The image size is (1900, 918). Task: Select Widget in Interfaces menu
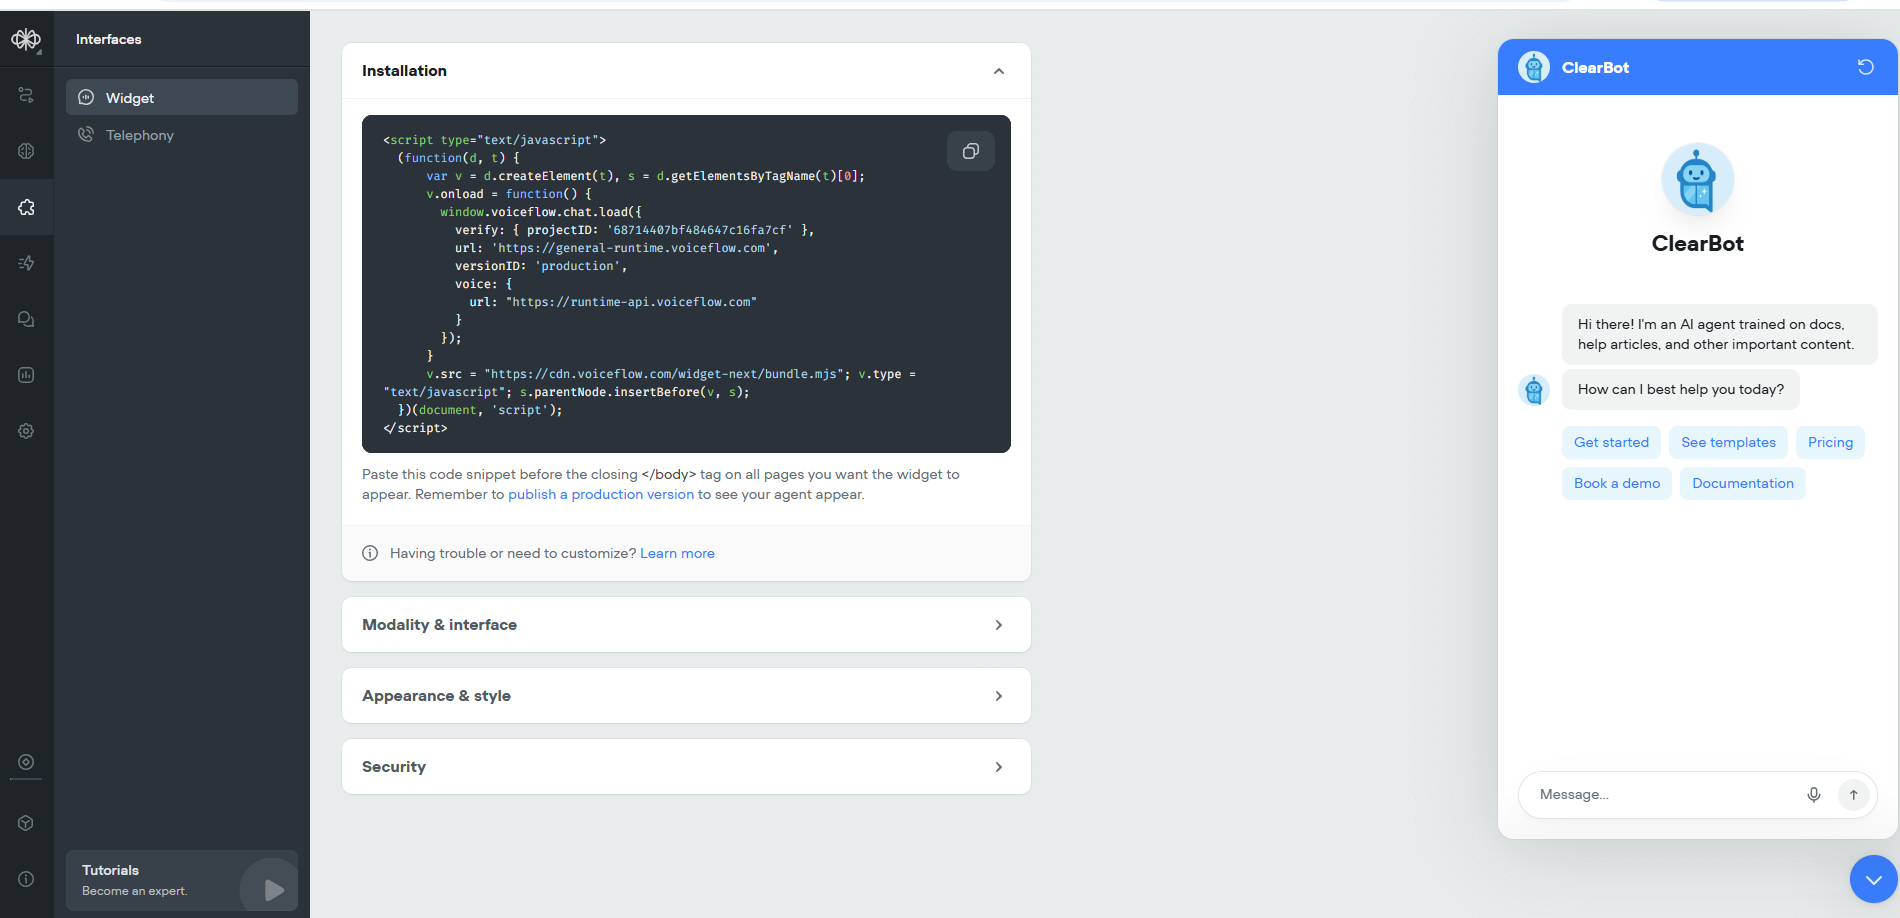click(182, 97)
